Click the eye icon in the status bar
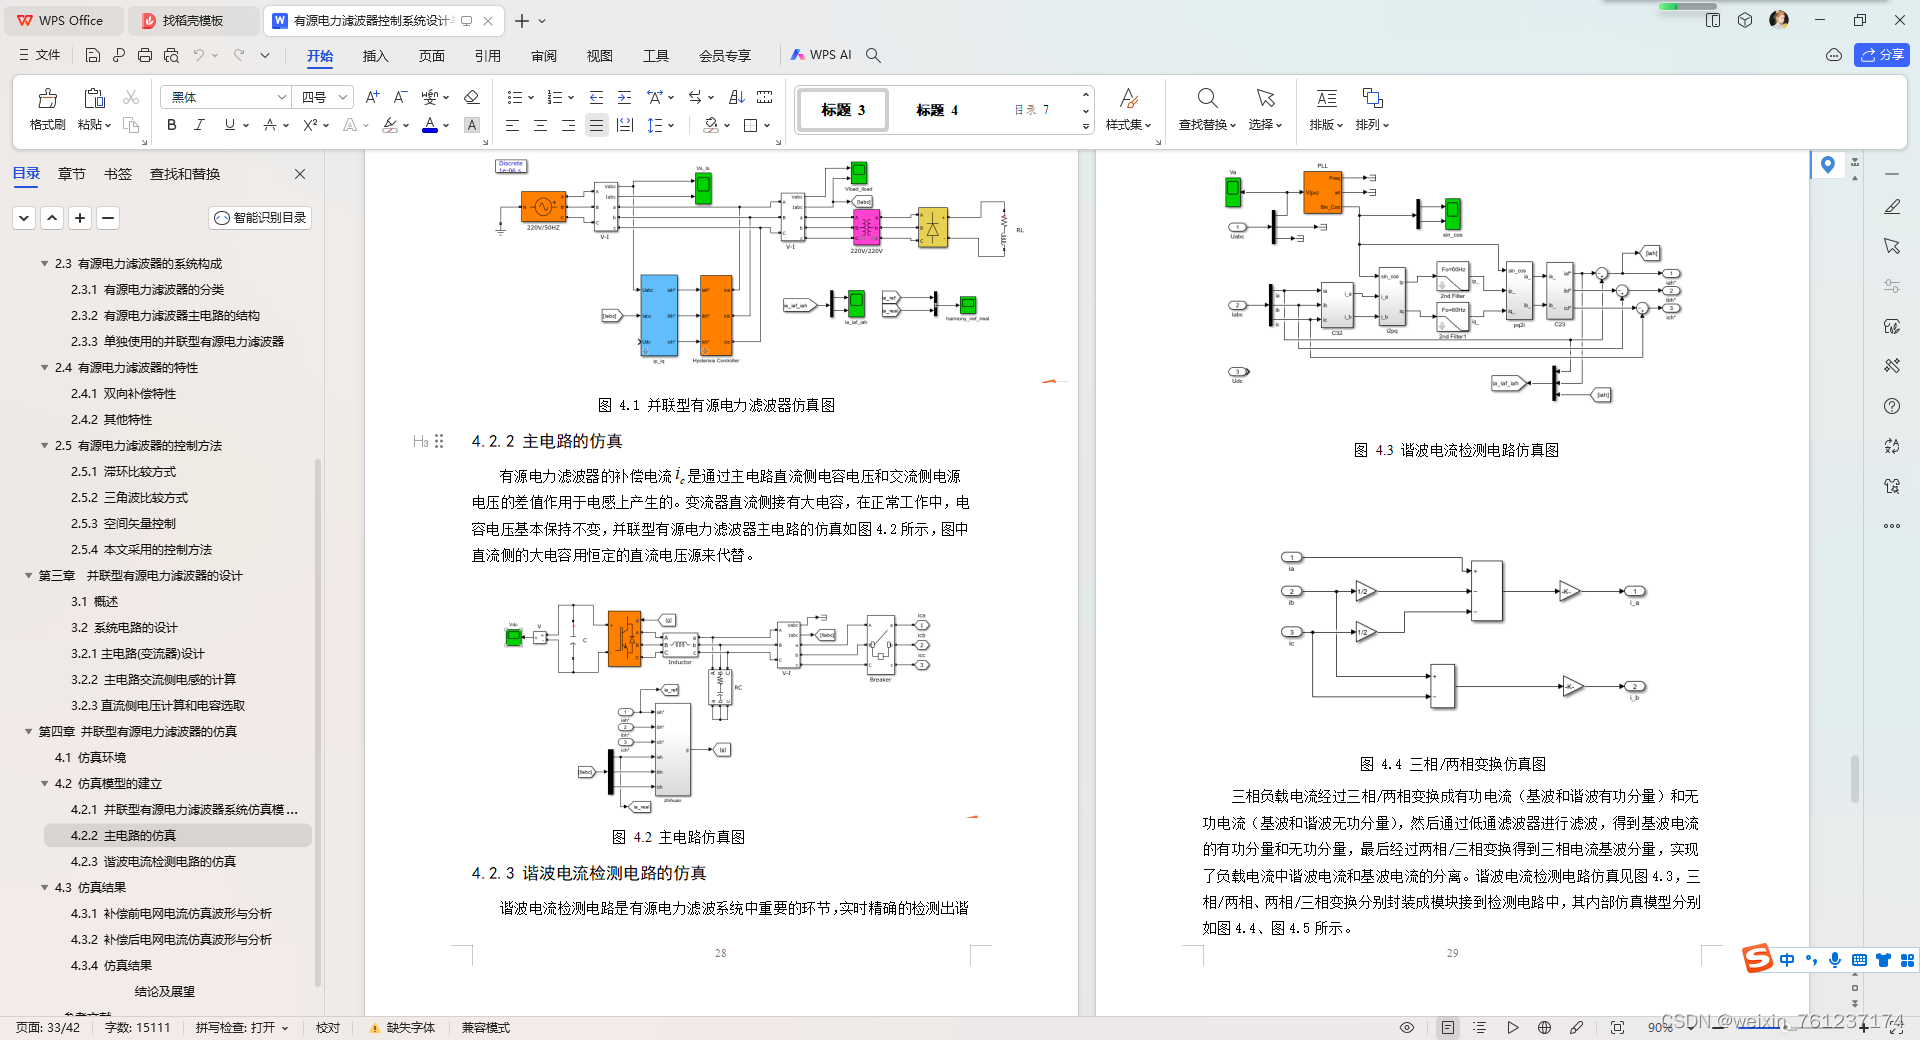 point(1406,1027)
